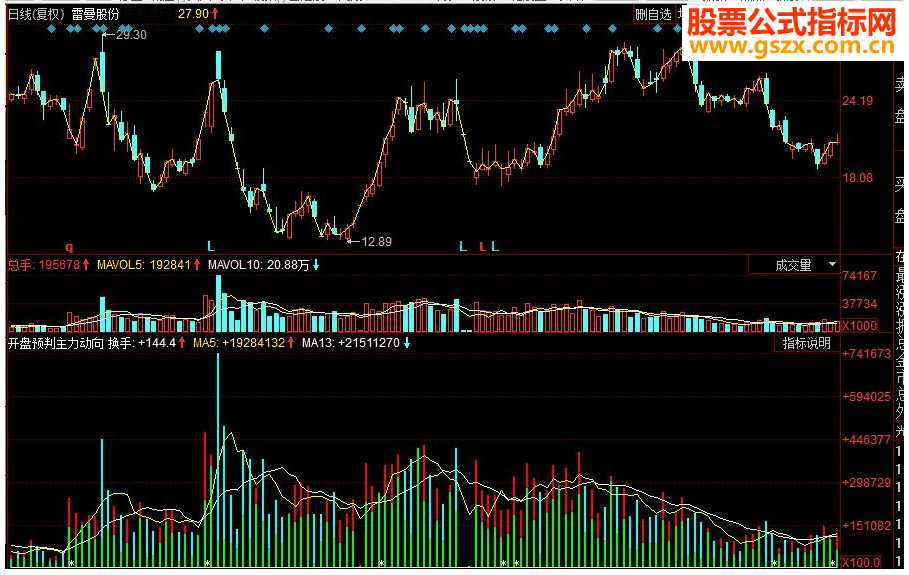Click the +741673 indicator axis label
909x575 pixels.
866,354
